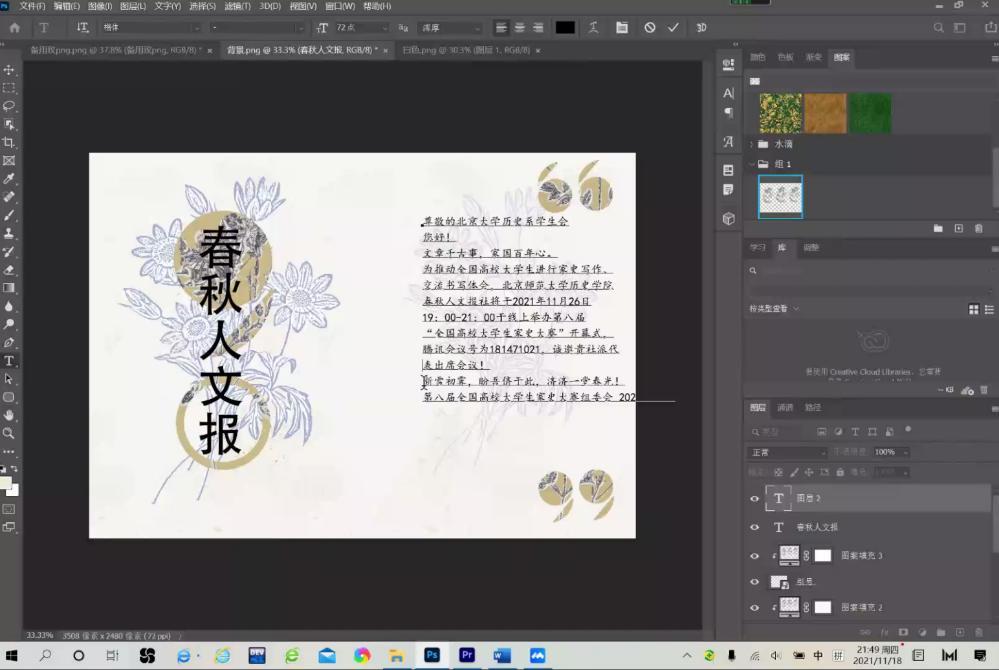
Task: Cancel current text edits in options bar
Action: pos(650,28)
